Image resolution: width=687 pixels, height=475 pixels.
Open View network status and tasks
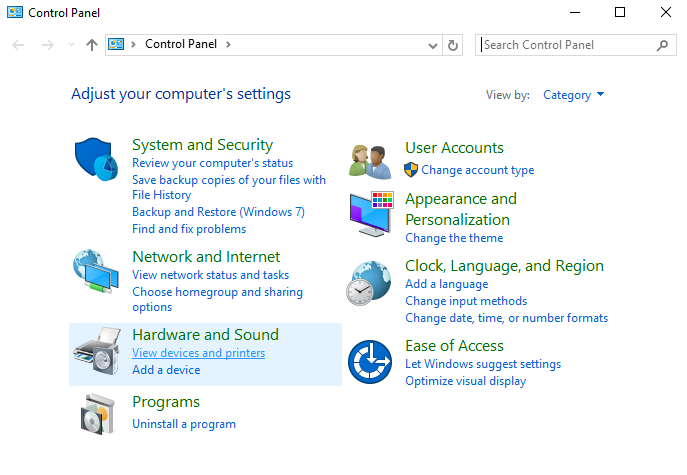click(x=210, y=275)
